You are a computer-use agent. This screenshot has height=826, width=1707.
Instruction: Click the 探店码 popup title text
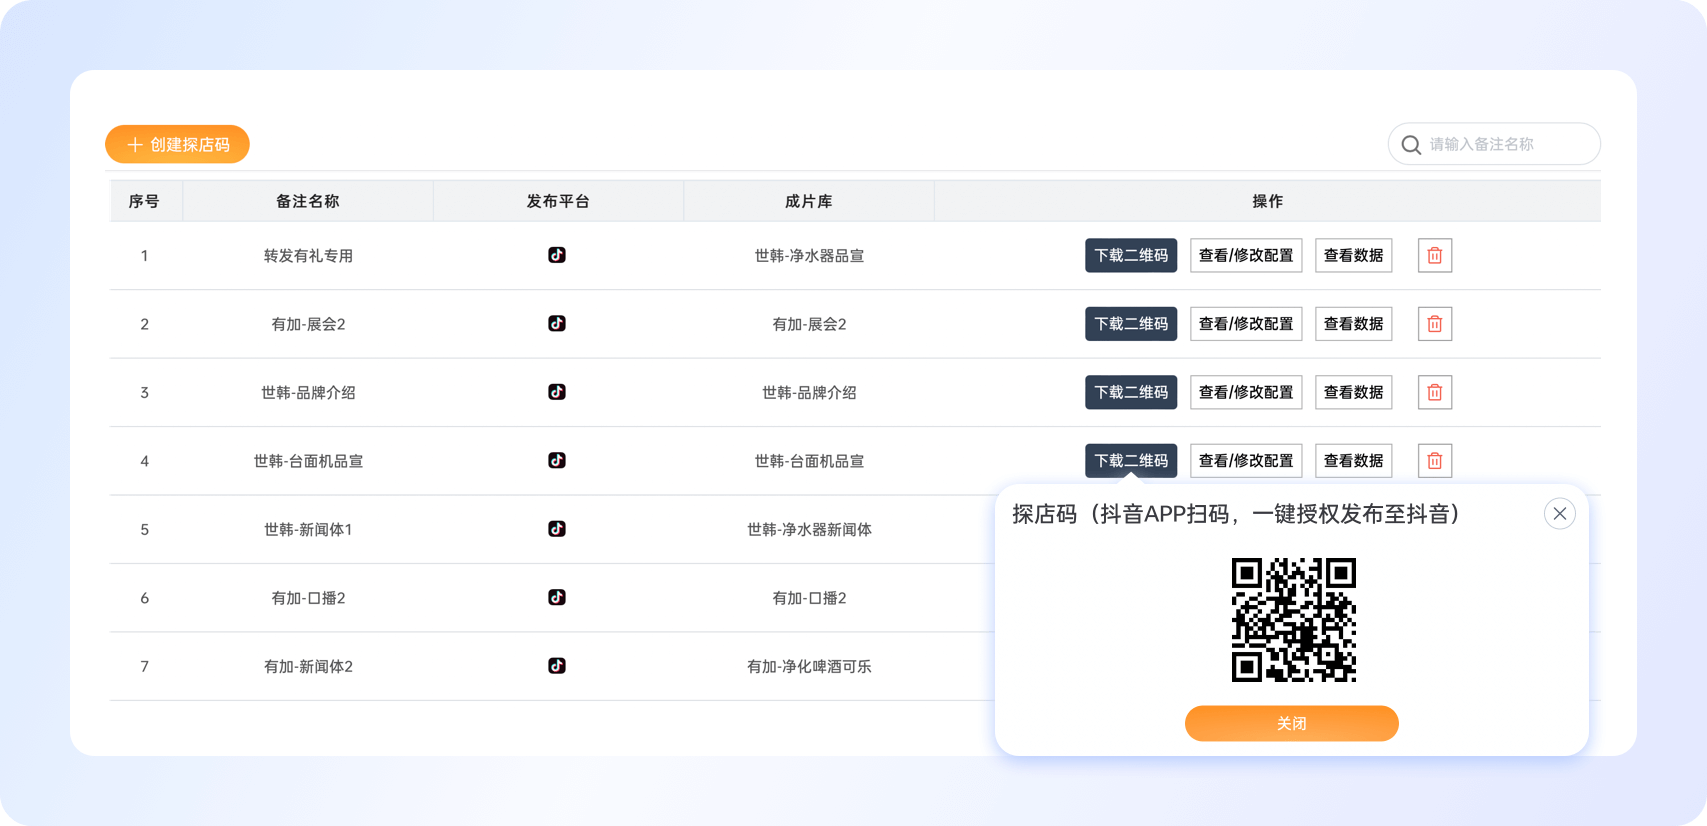[x=1236, y=514]
